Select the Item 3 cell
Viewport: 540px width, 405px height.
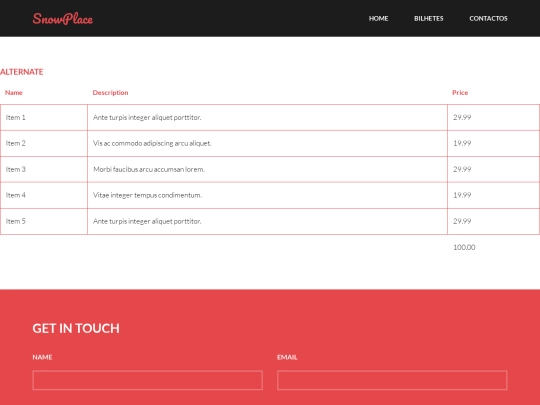click(44, 169)
